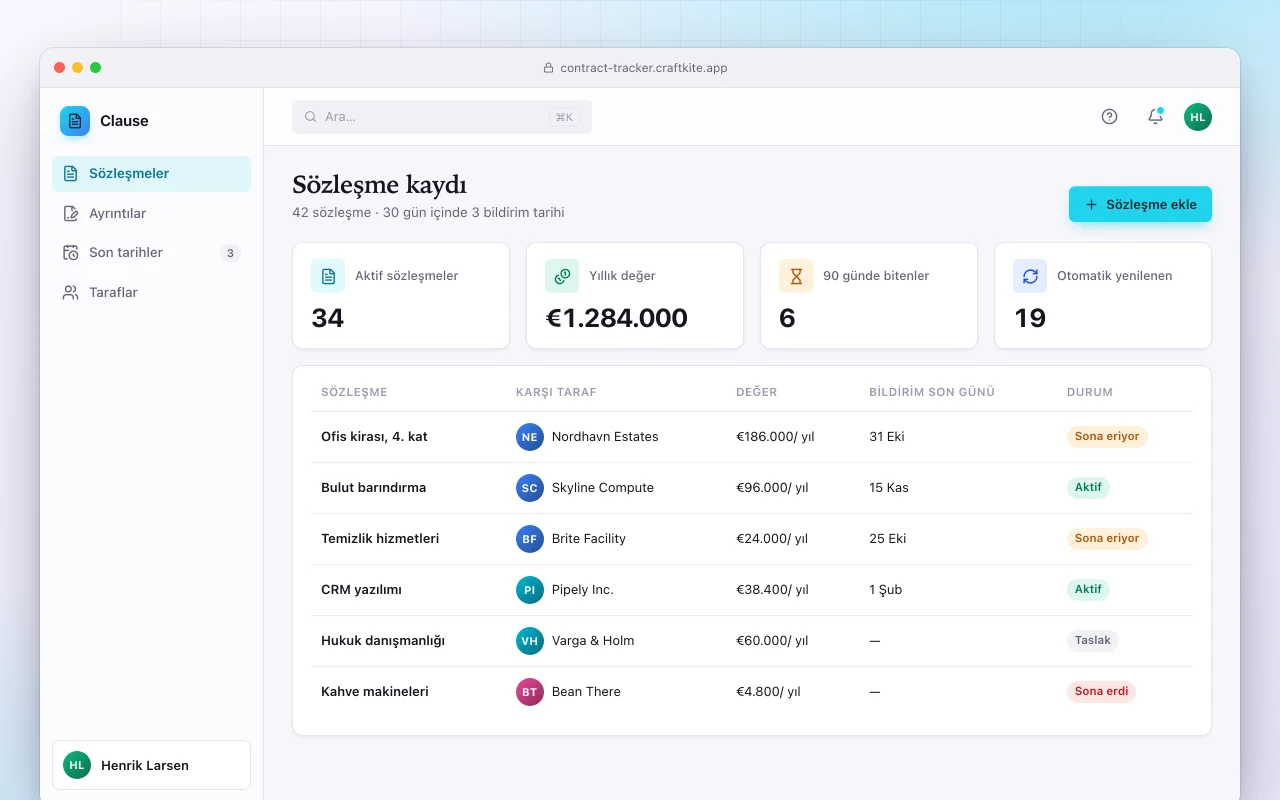Click the BF avatar for Brite Facility
1280x800 pixels.
530,539
